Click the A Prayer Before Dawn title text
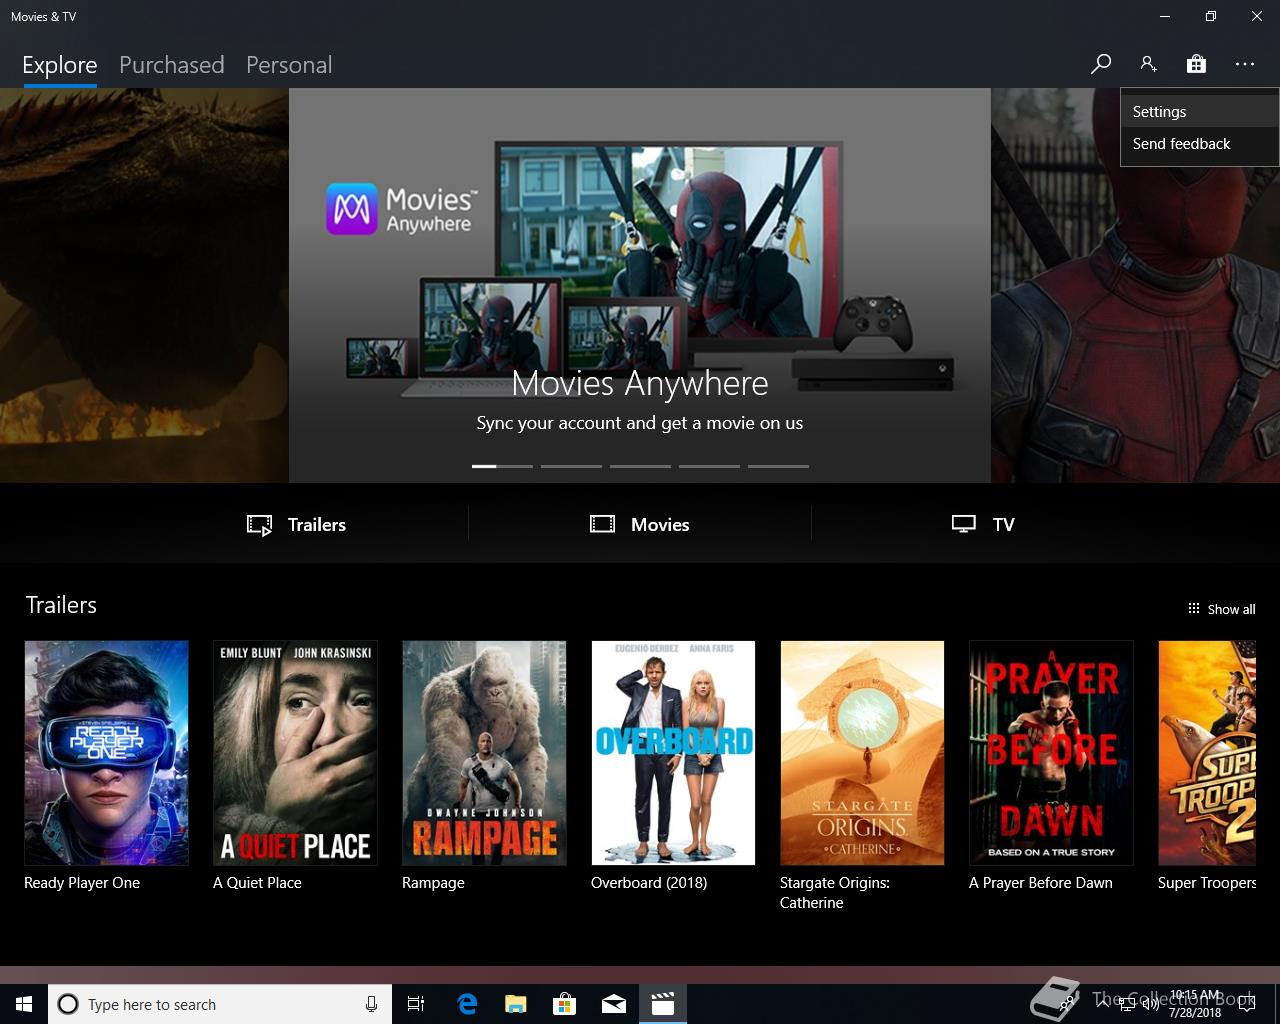Viewport: 1280px width, 1024px height. pos(1041,883)
